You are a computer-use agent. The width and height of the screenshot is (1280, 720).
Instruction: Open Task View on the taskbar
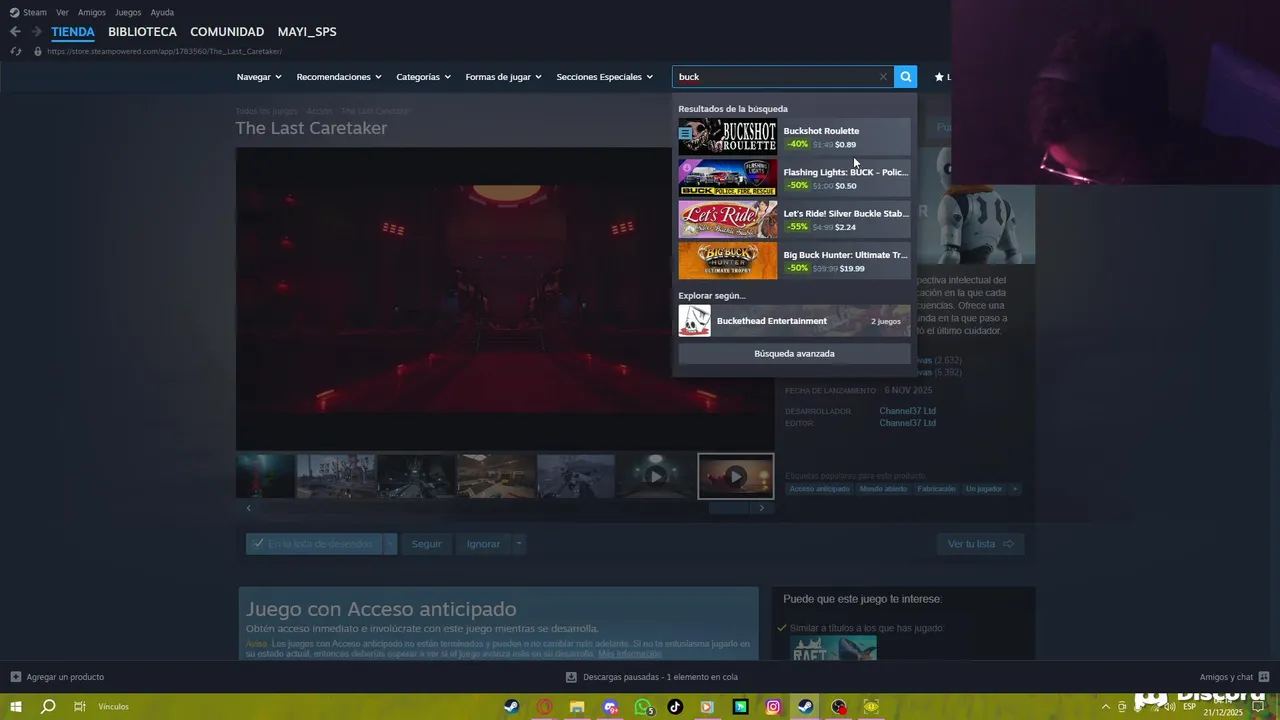click(x=80, y=706)
